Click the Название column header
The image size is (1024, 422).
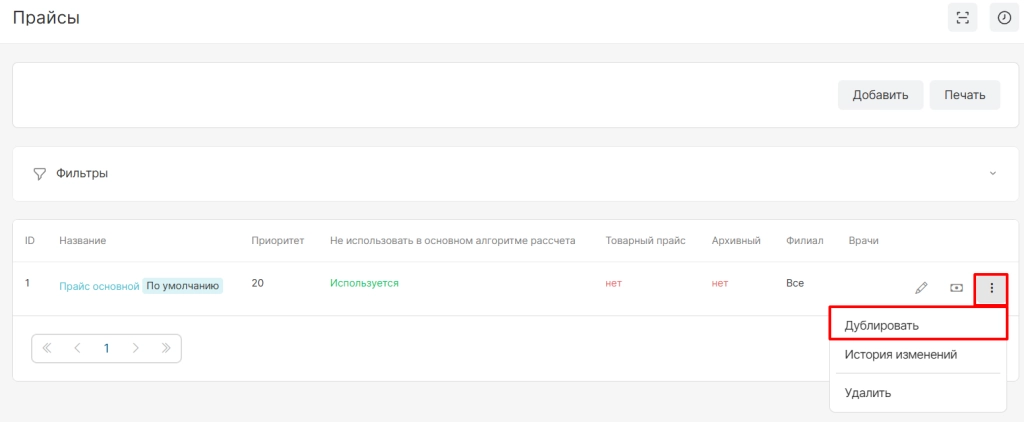pyautogui.click(x=83, y=241)
